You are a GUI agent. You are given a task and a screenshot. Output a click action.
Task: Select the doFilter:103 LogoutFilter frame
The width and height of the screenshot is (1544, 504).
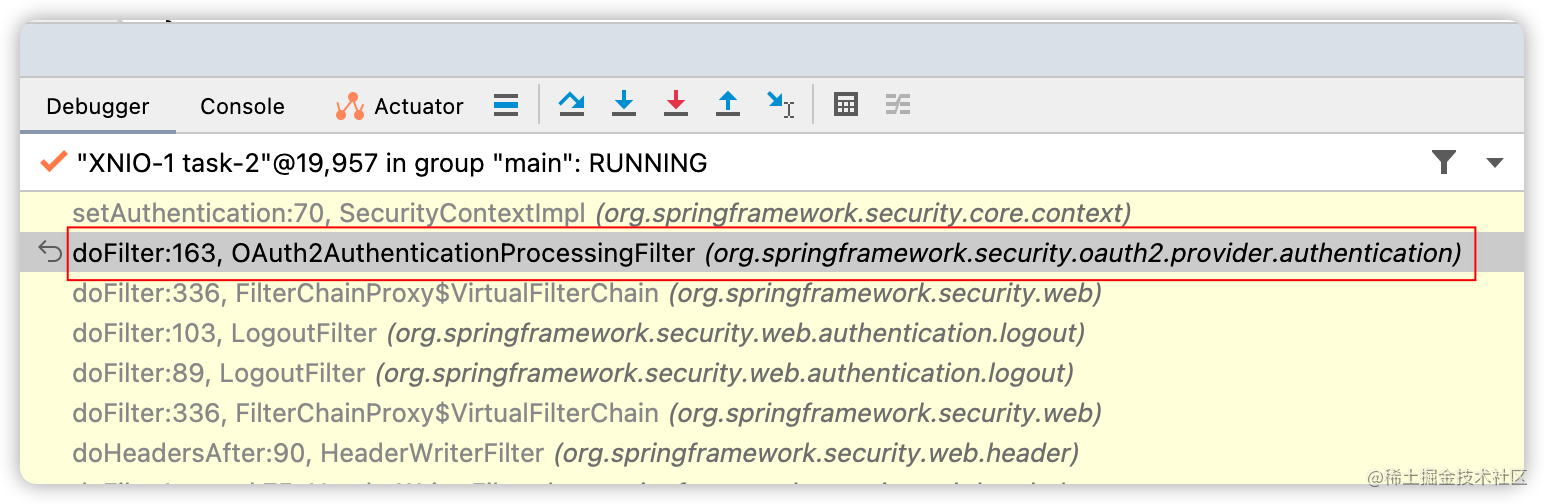[772, 333]
